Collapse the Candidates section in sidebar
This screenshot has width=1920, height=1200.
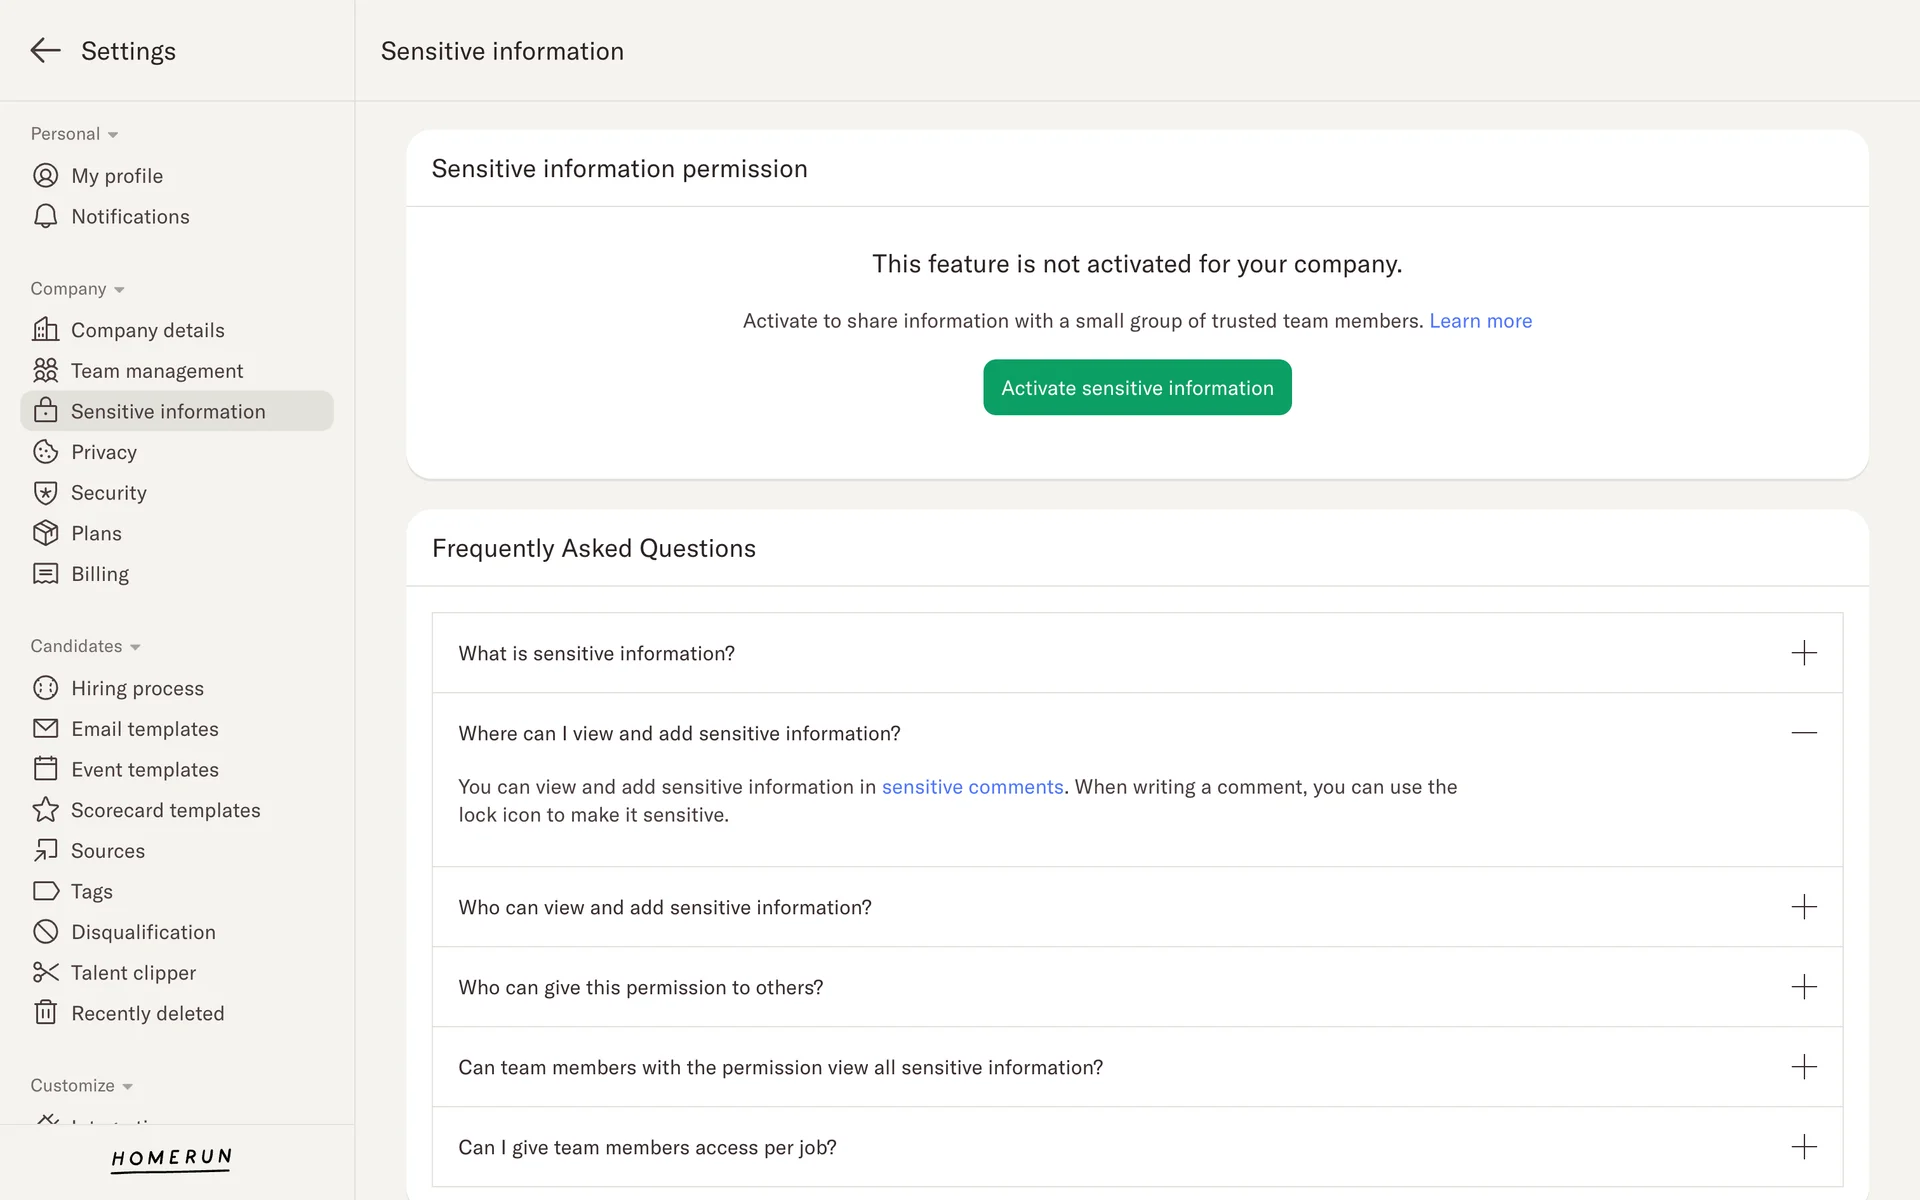point(135,647)
